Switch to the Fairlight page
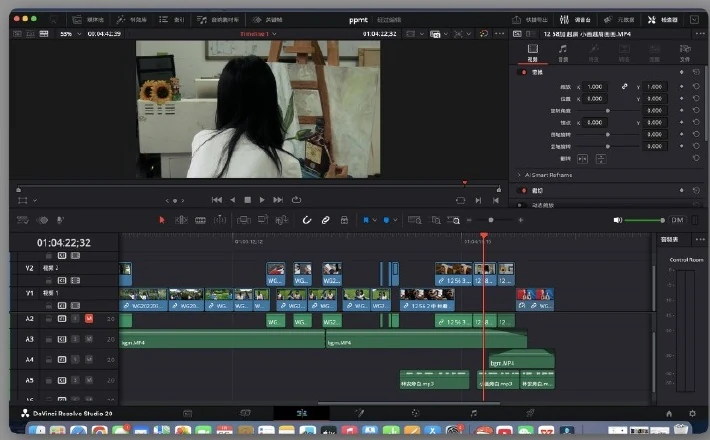 [473, 413]
